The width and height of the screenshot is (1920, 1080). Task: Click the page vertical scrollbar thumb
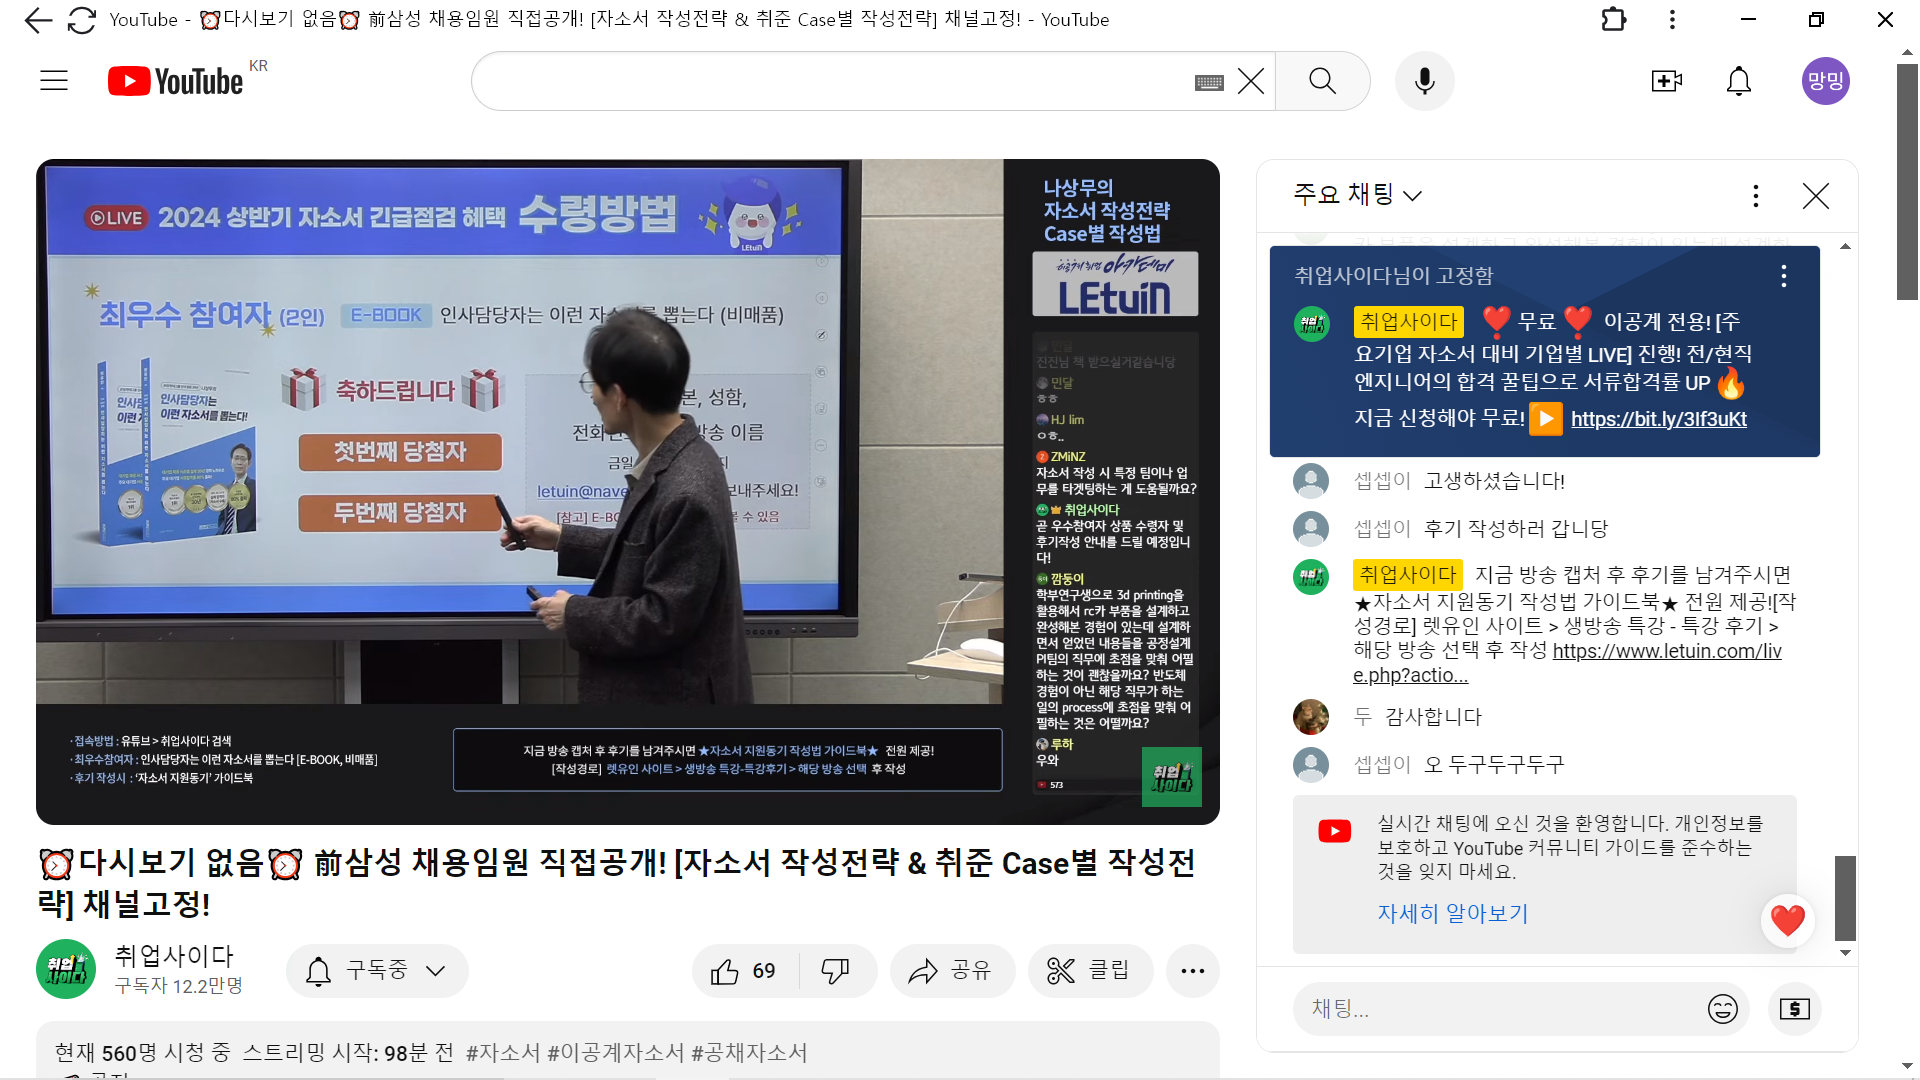(1907, 182)
